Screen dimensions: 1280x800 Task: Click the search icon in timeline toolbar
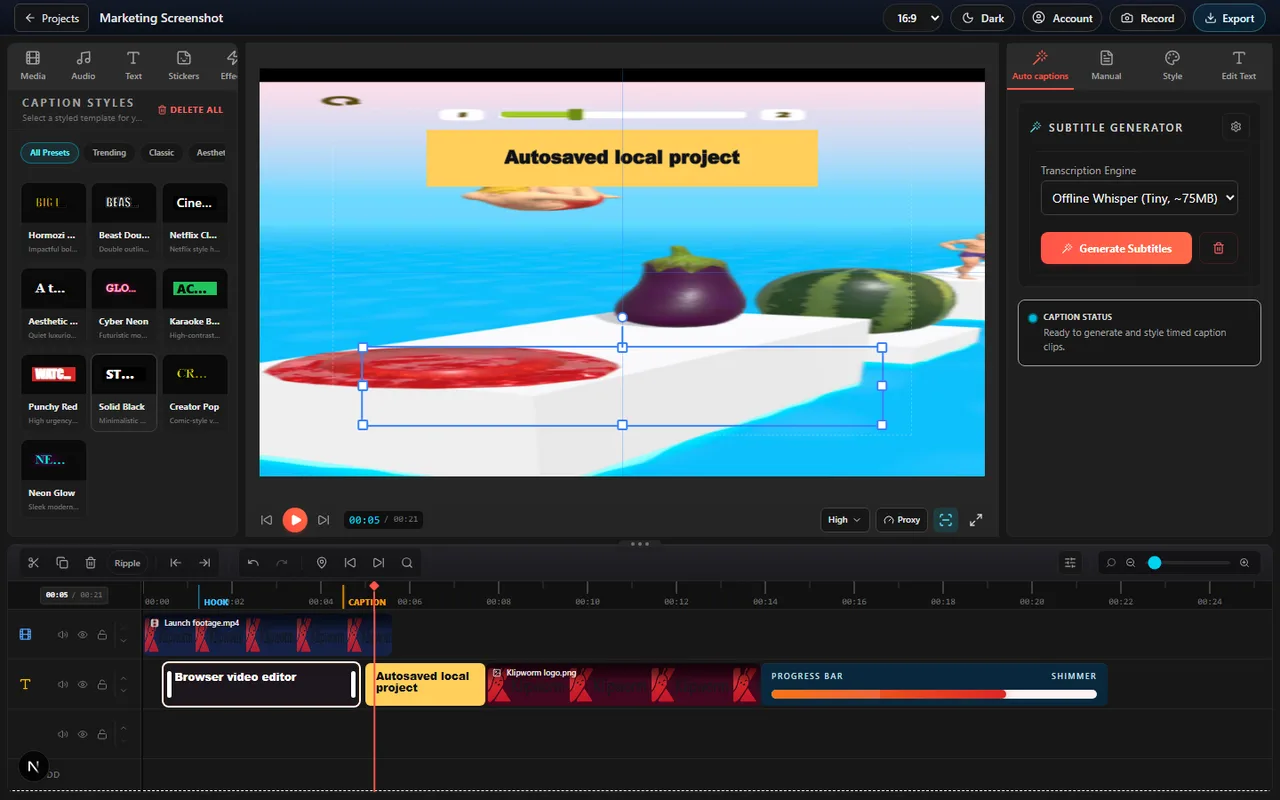407,563
